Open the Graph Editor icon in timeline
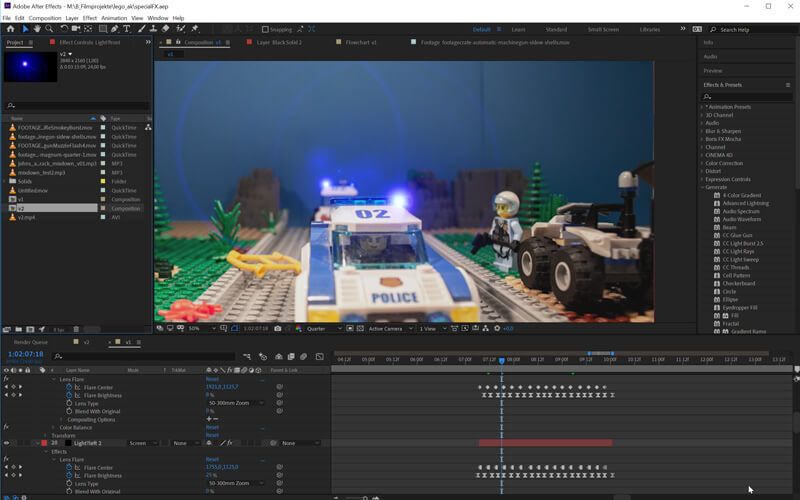This screenshot has height=500, width=800. tap(319, 357)
